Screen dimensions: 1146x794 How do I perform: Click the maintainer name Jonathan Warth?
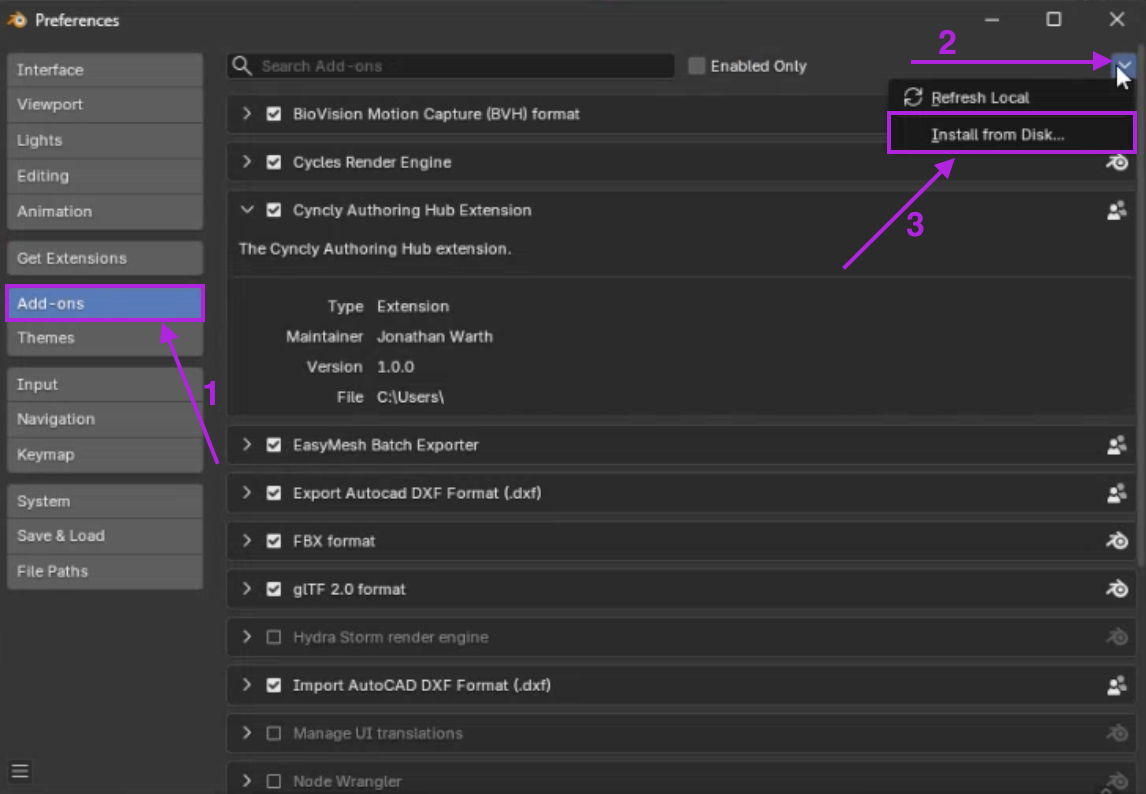pyautogui.click(x=435, y=337)
